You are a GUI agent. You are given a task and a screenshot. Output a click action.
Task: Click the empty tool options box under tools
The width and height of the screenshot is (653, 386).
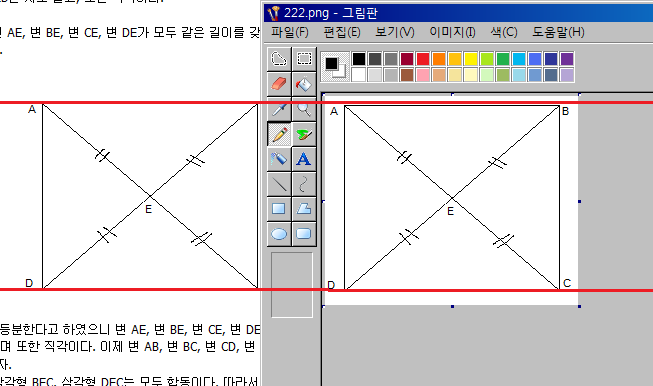292,285
